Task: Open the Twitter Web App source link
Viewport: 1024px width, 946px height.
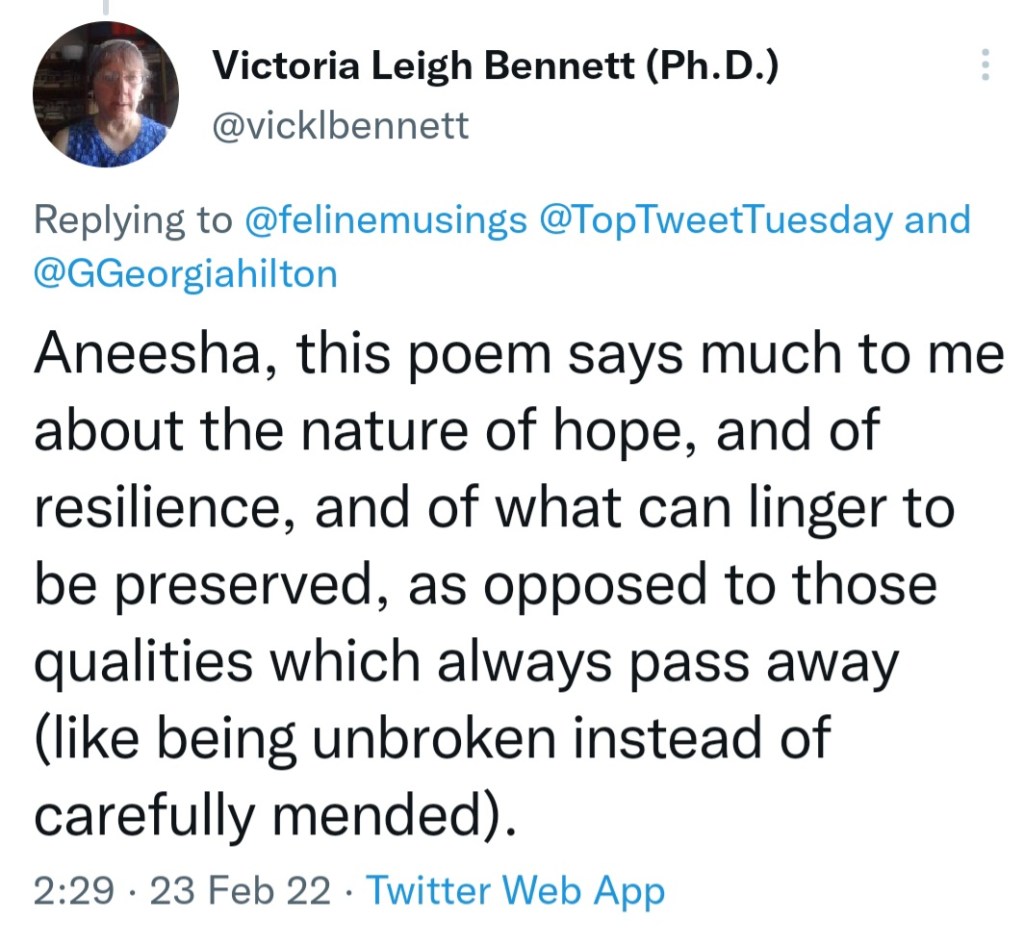Action: pyautogui.click(x=515, y=889)
